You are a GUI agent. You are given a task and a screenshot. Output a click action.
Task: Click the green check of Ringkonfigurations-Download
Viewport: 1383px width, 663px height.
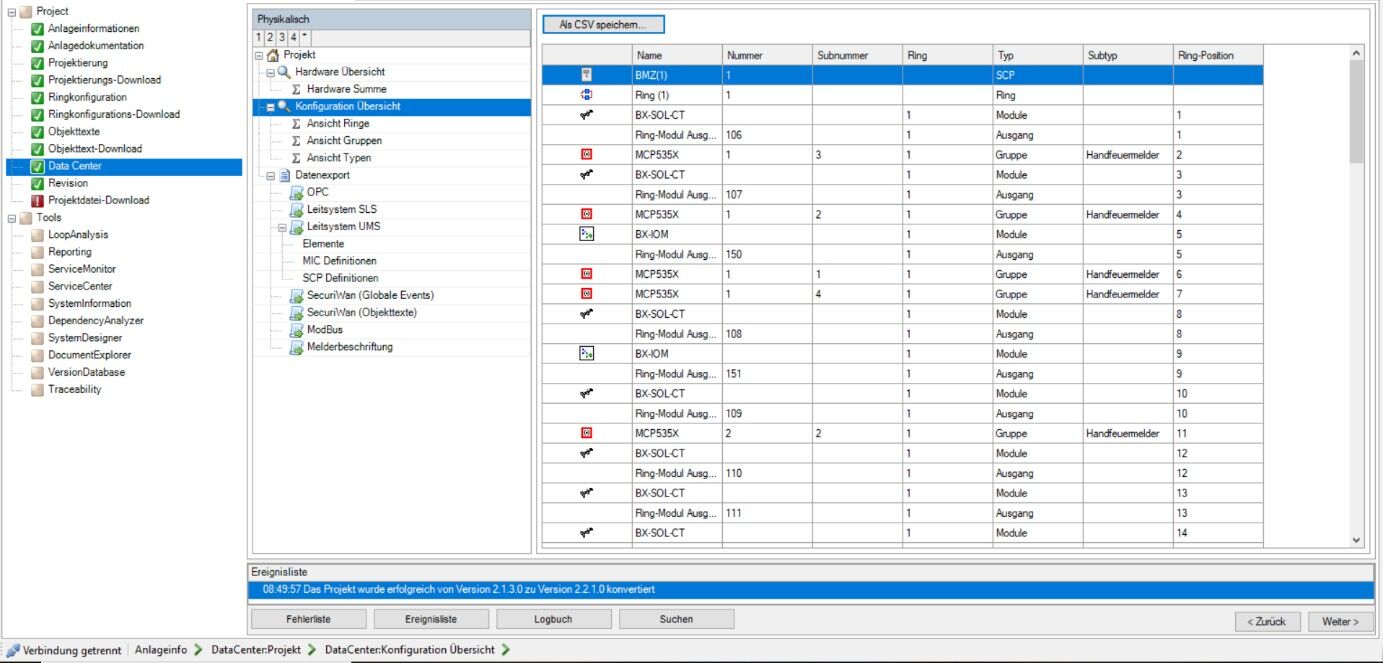coord(38,114)
